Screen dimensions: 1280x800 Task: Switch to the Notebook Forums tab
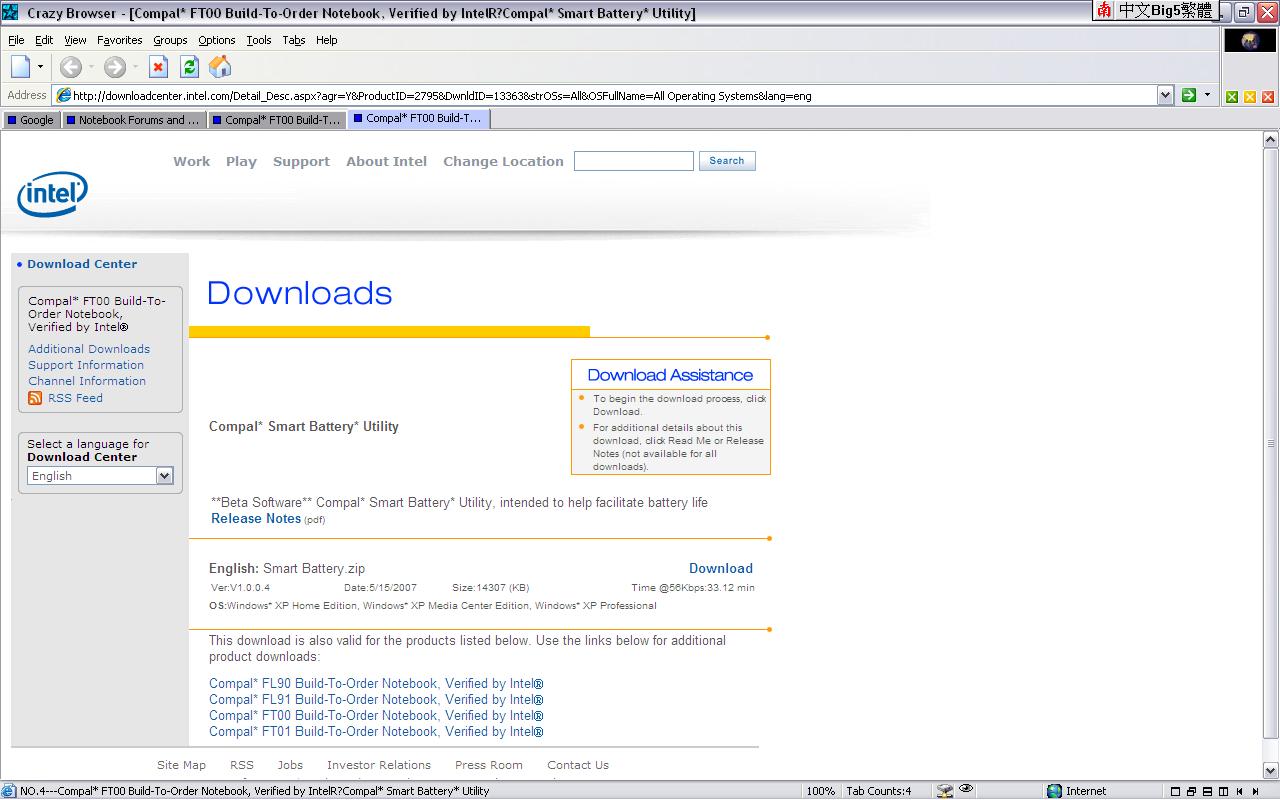[x=134, y=120]
